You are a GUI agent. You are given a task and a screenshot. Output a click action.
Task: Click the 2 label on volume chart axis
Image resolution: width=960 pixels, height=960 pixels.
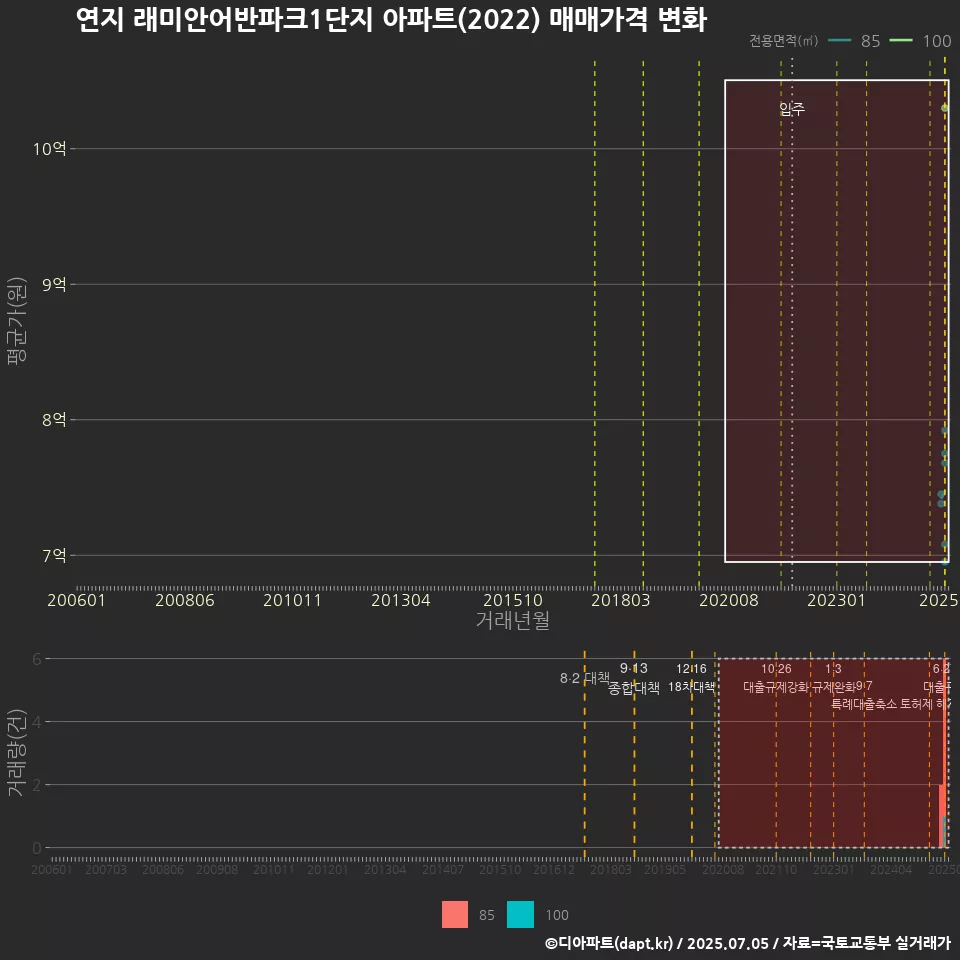tap(37, 785)
